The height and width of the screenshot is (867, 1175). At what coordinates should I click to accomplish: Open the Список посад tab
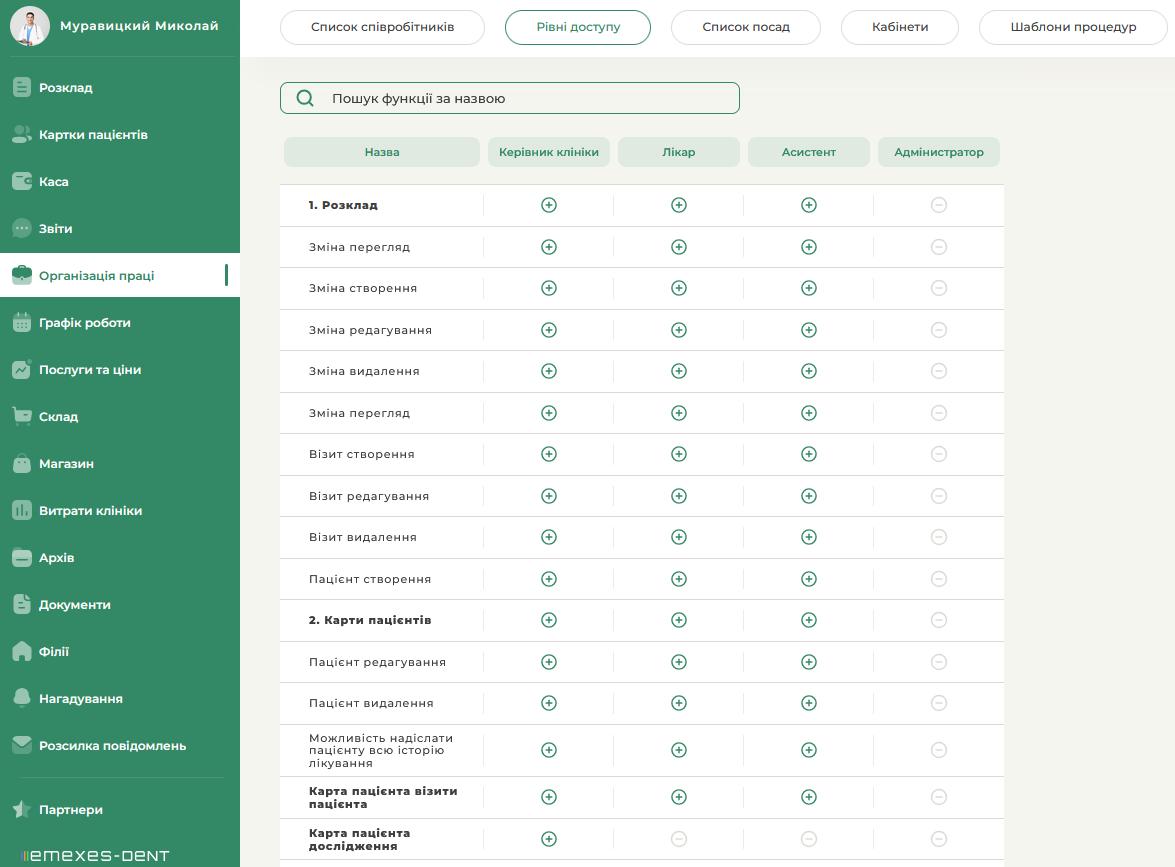click(x=746, y=27)
